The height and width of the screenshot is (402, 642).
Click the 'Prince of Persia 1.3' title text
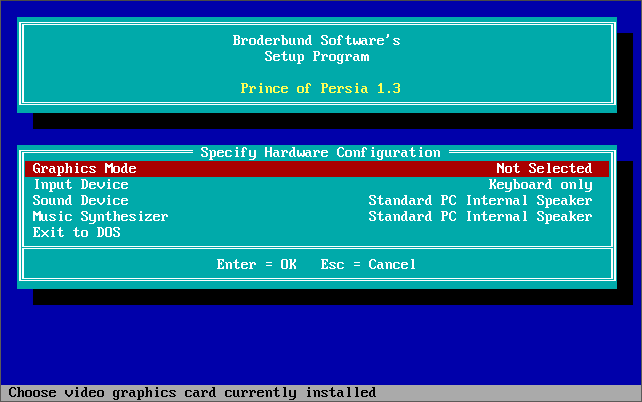coord(320,89)
